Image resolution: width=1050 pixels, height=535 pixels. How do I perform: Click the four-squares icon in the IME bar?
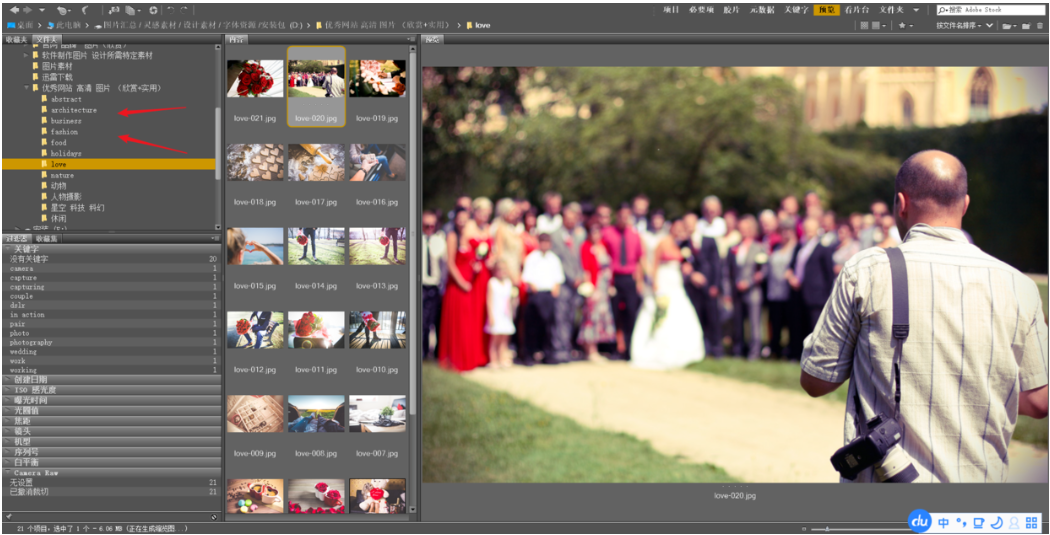pos(1032,523)
